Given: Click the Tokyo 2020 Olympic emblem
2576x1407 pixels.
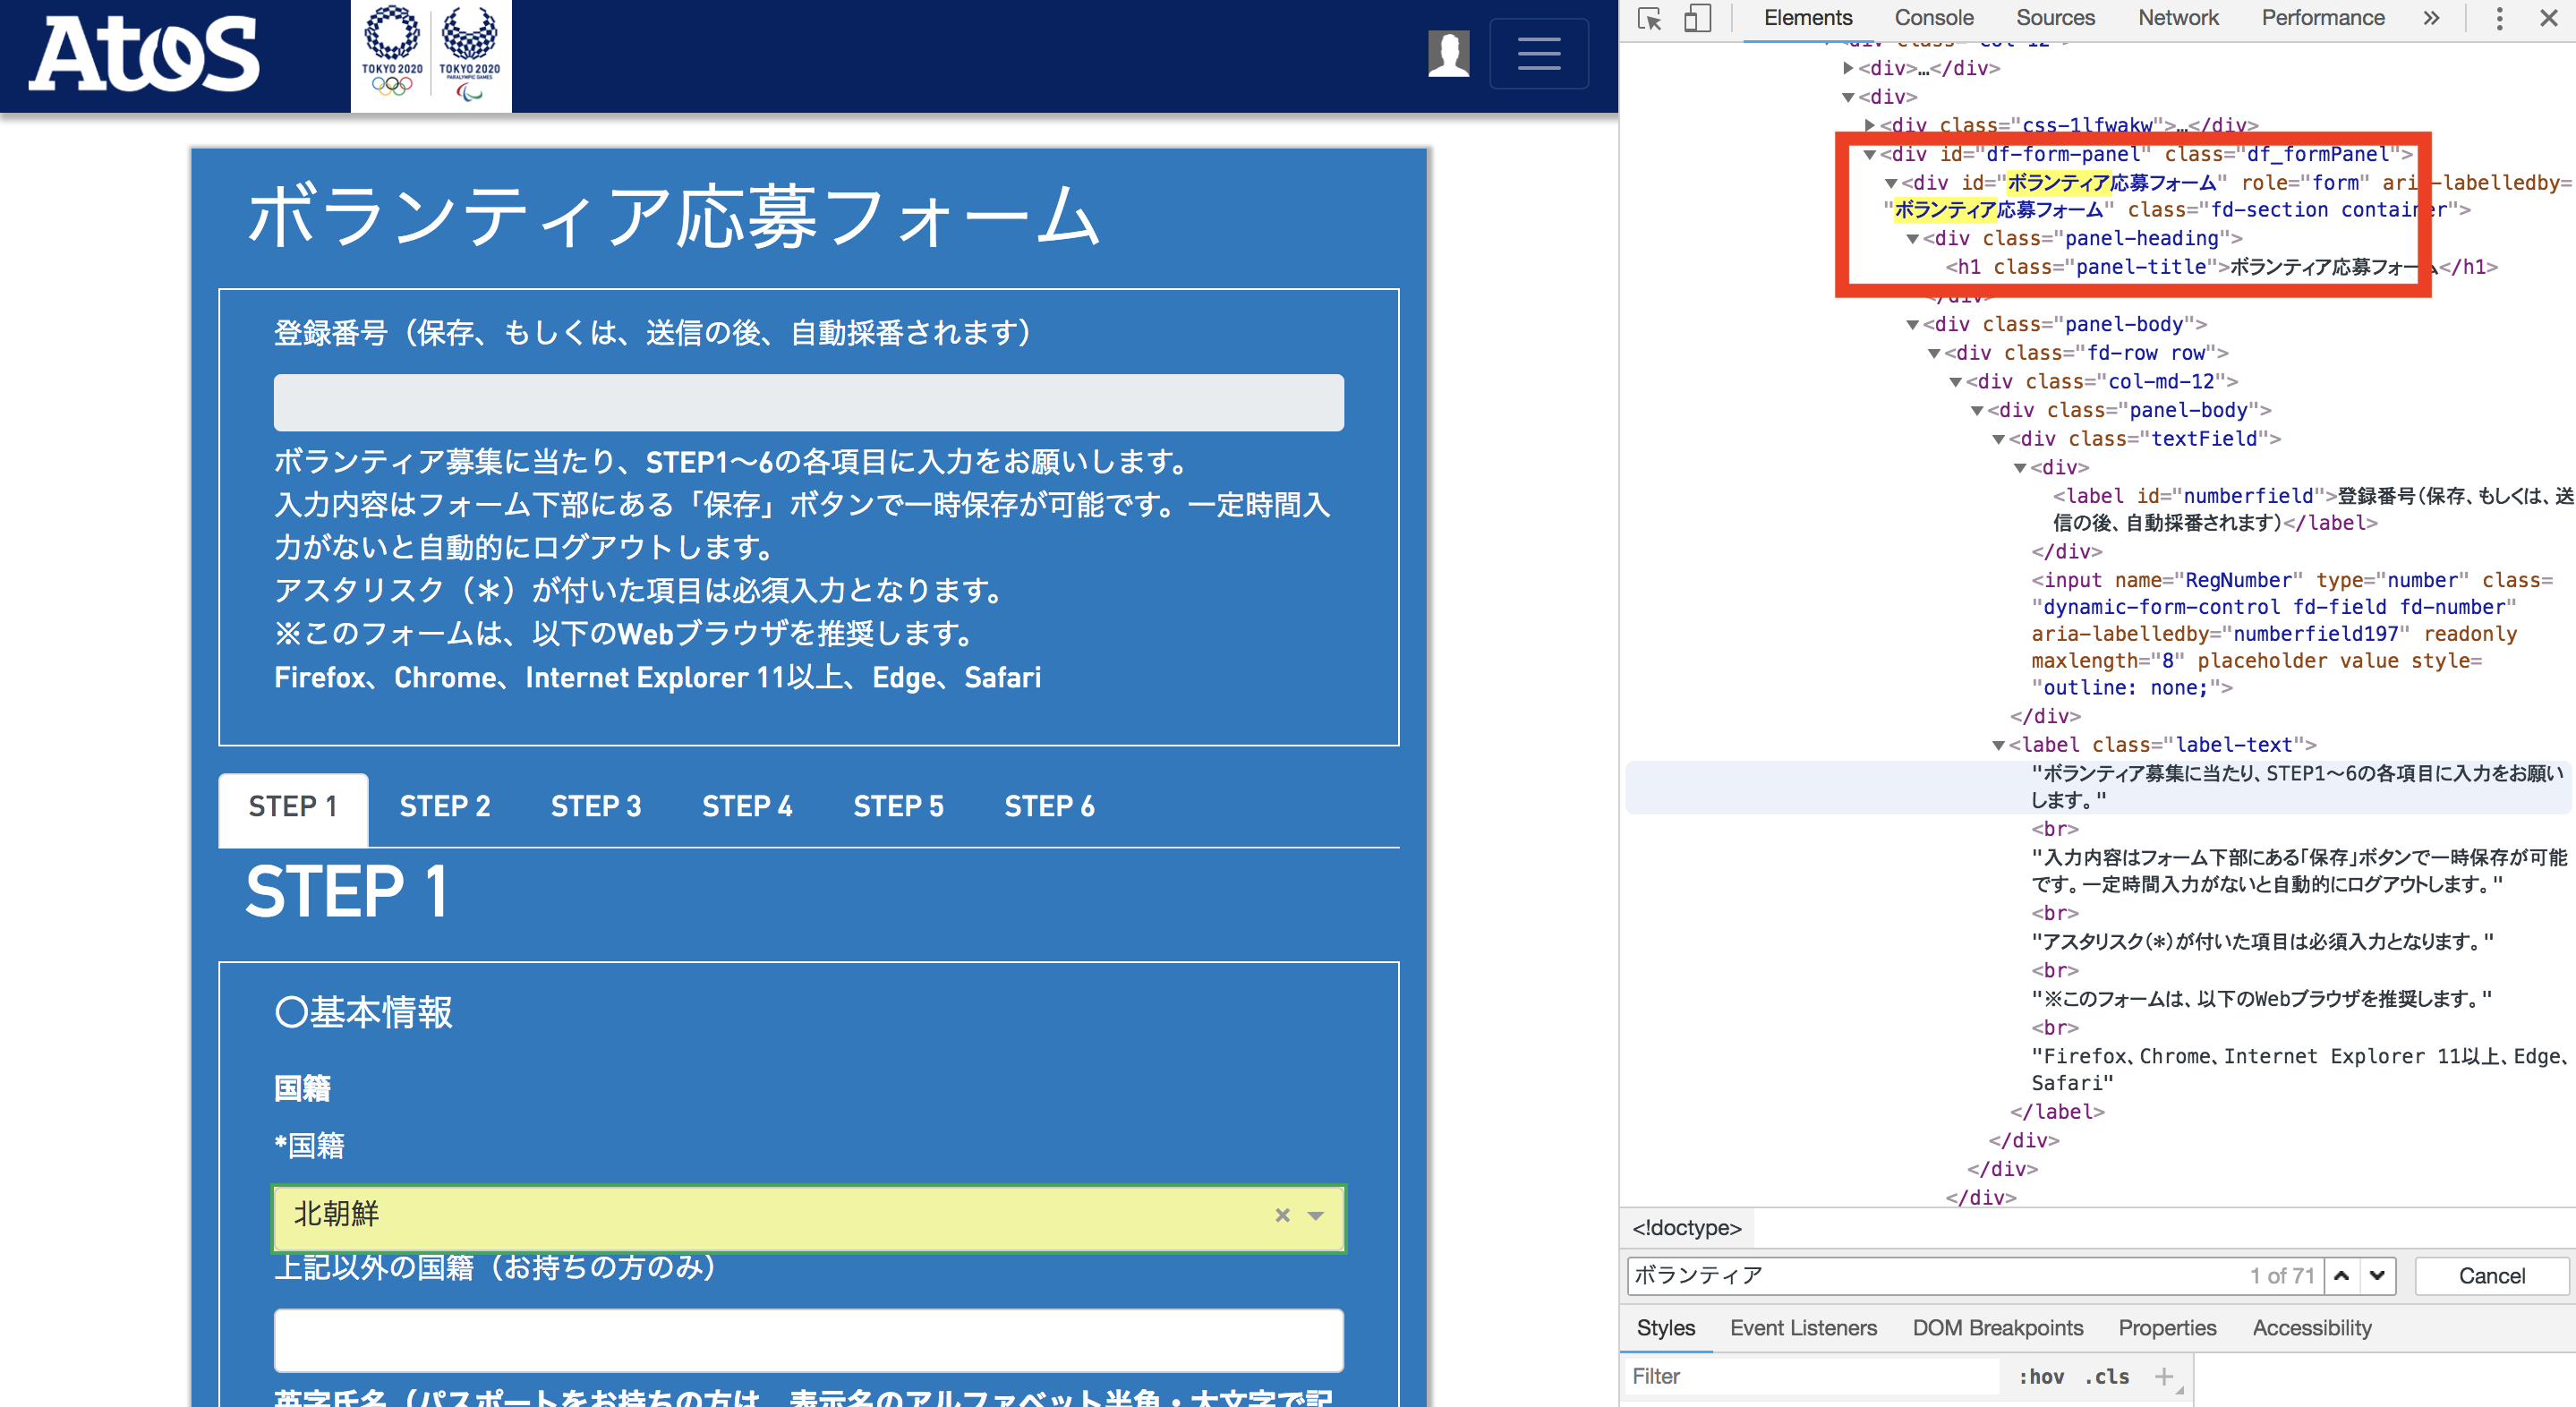Looking at the screenshot, I should pos(391,52).
